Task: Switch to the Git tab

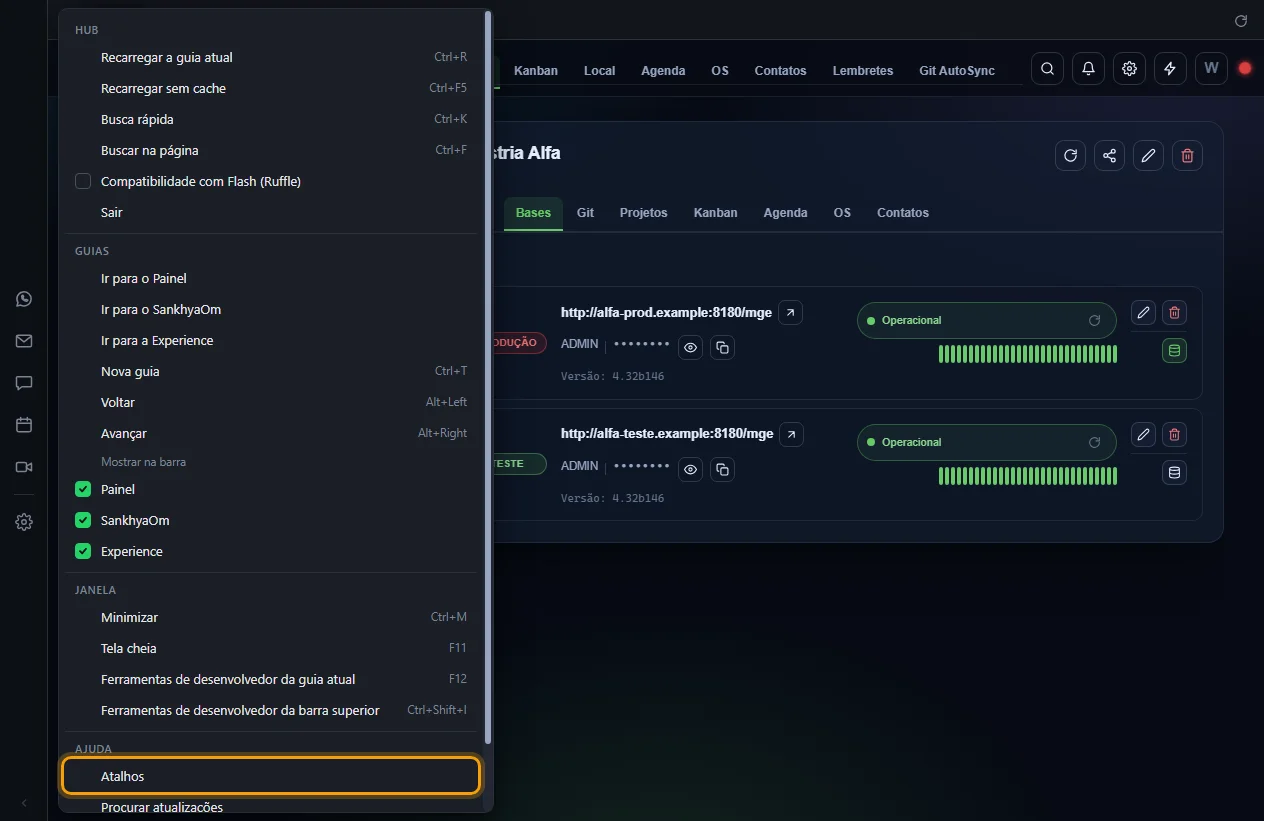Action: point(585,213)
